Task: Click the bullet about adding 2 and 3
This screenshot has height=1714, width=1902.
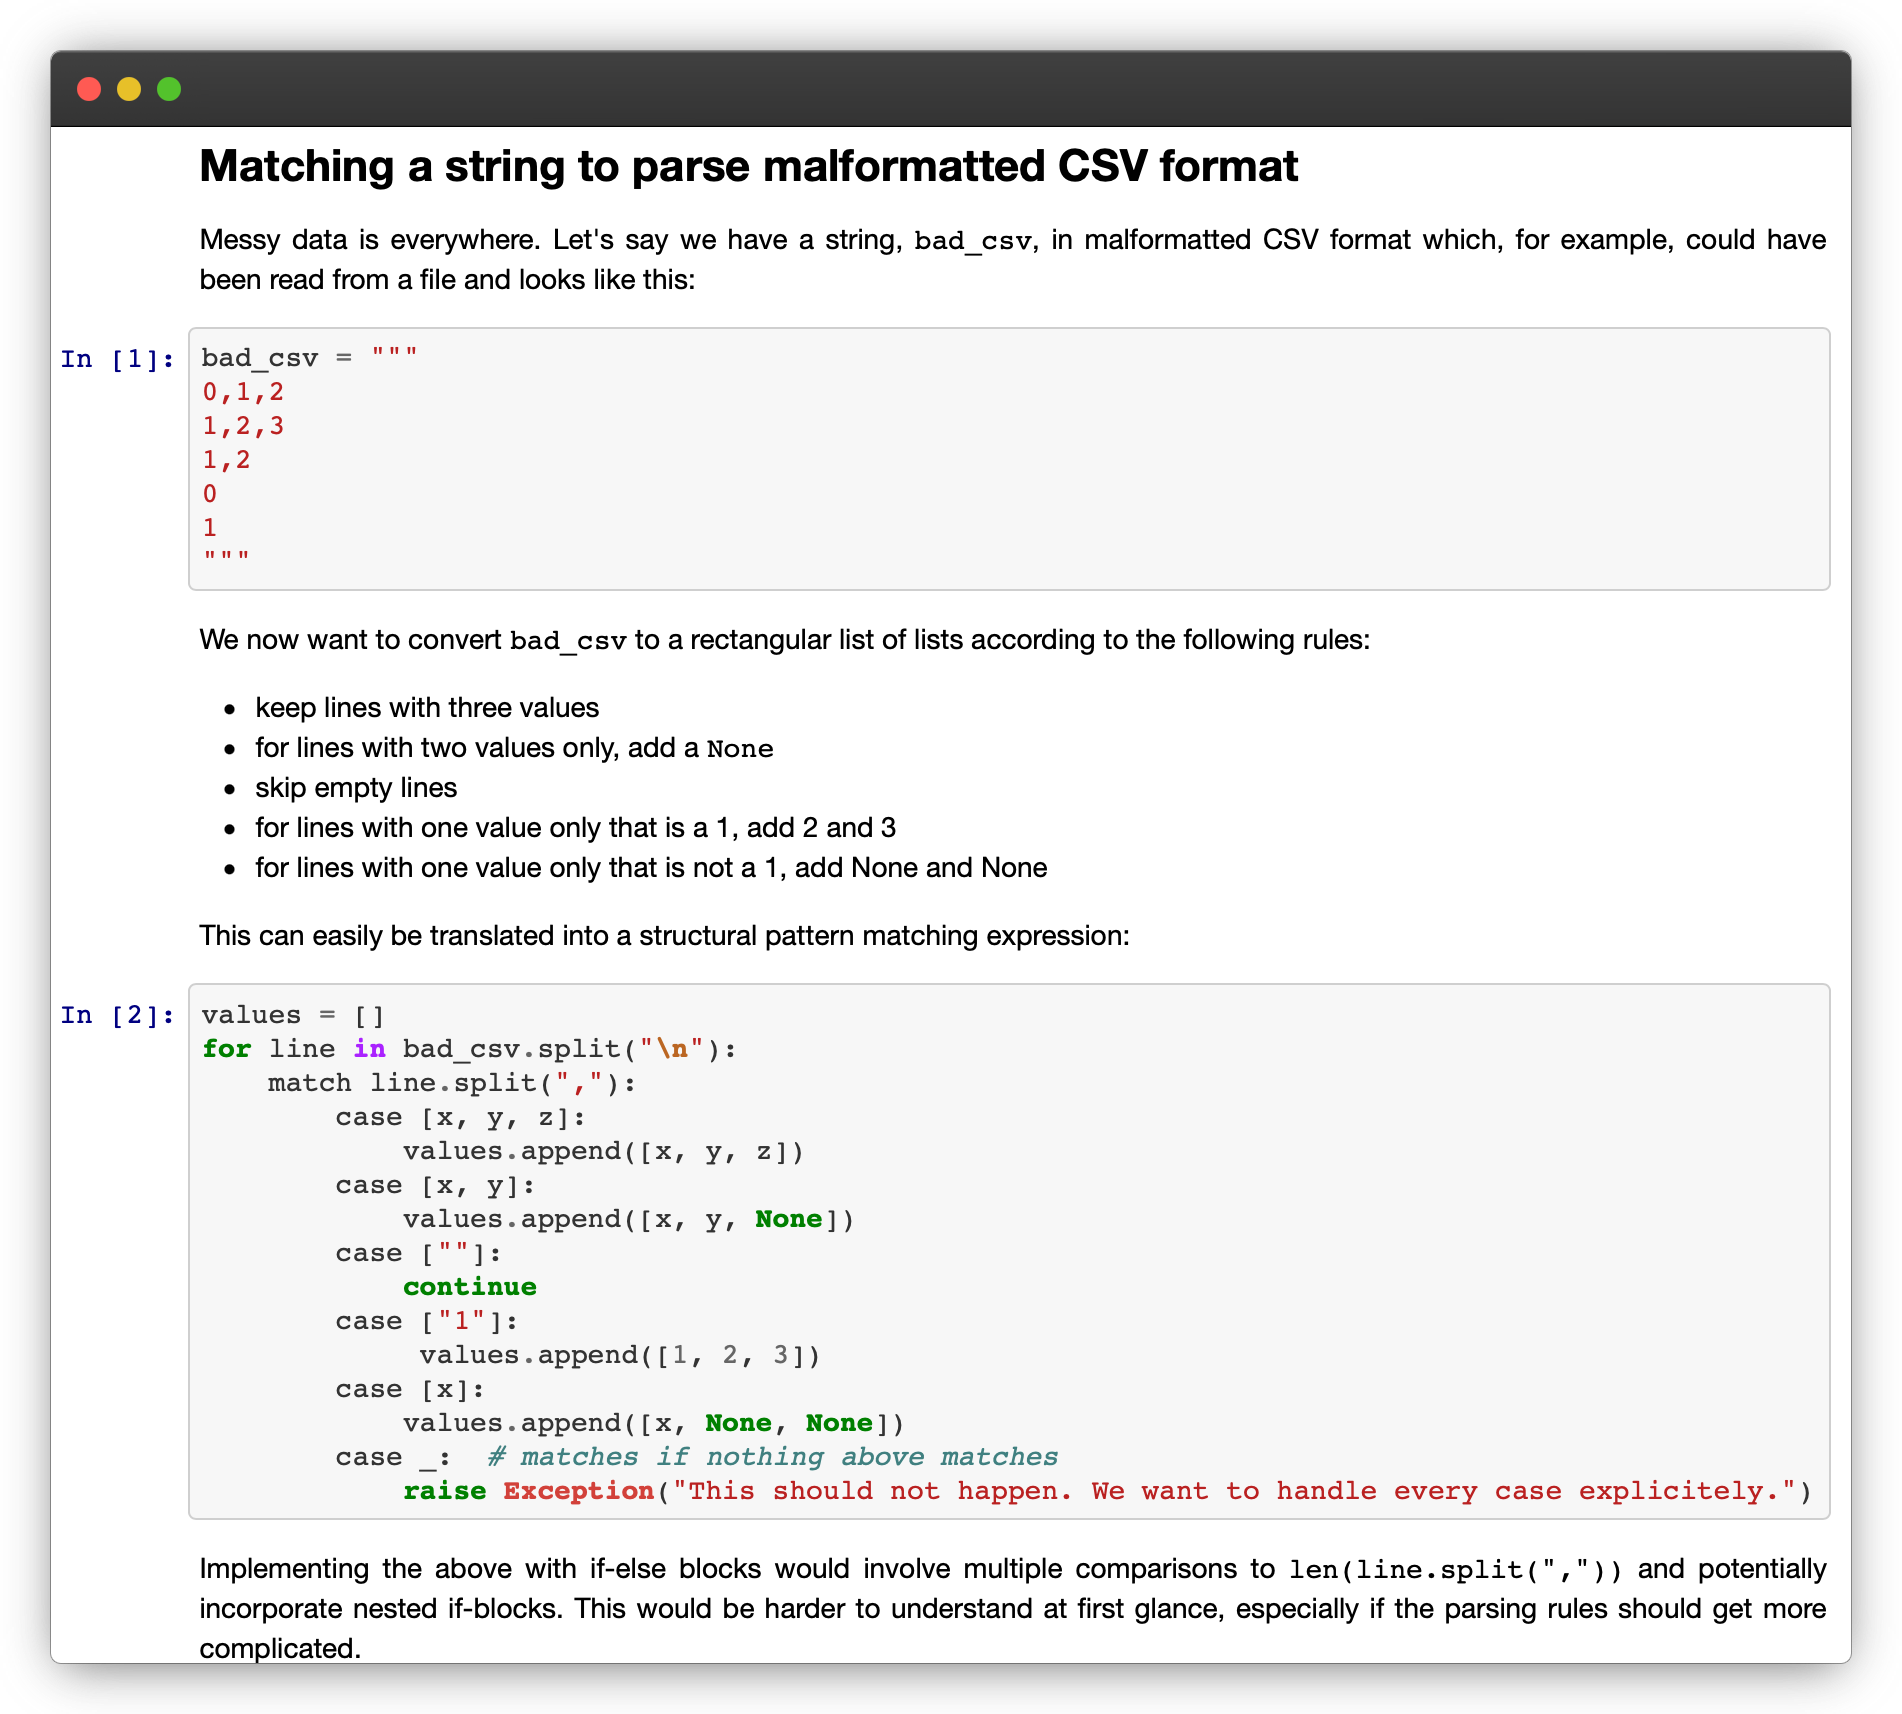Action: (575, 828)
